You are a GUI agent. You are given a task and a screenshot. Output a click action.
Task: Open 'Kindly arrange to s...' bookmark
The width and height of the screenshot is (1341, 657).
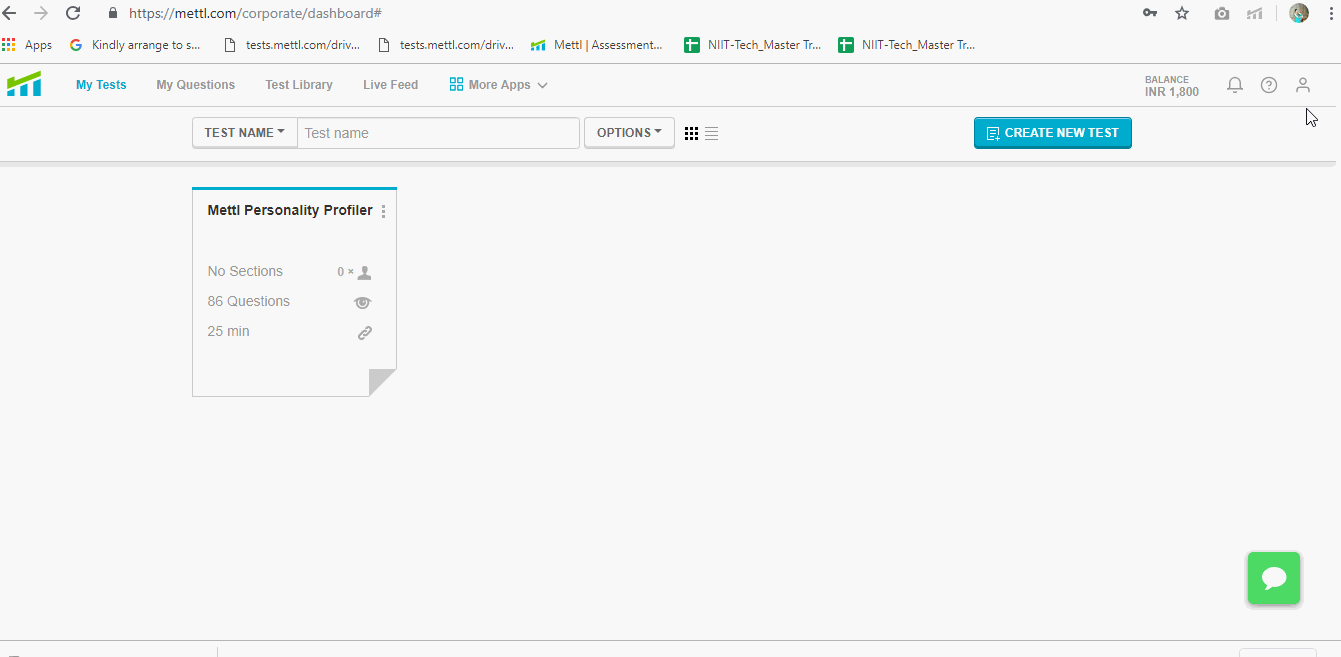point(135,44)
